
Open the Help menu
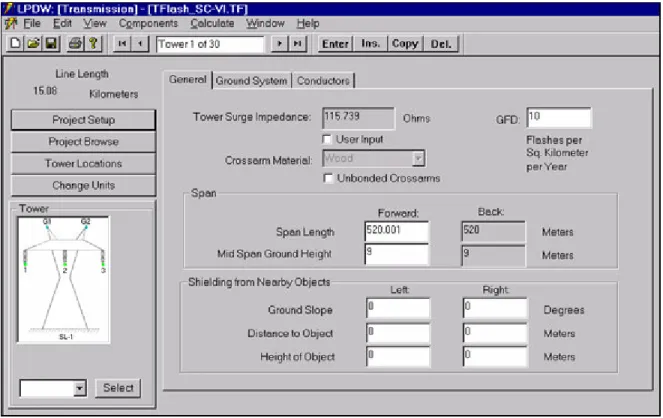tap(308, 23)
